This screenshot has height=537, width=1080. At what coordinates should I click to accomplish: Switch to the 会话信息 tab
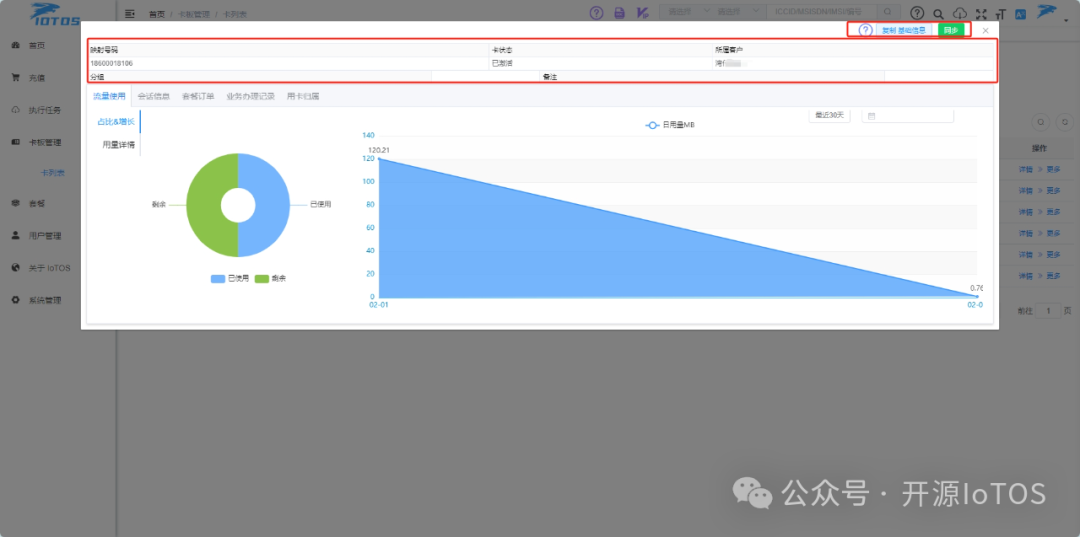click(154, 96)
